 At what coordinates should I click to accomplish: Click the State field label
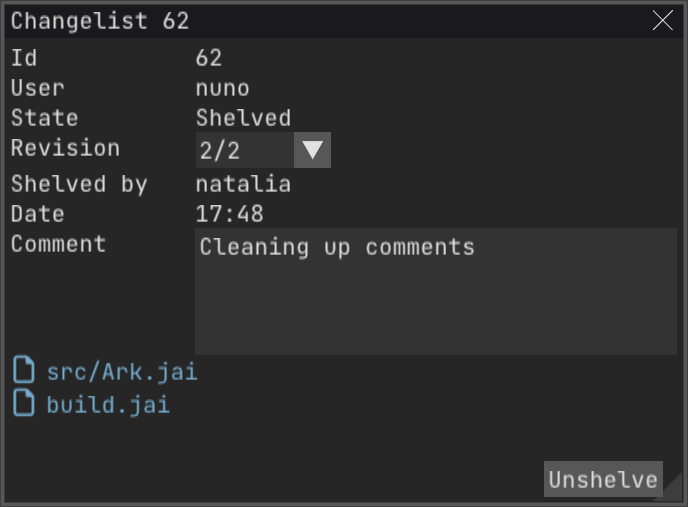[x=44, y=118]
